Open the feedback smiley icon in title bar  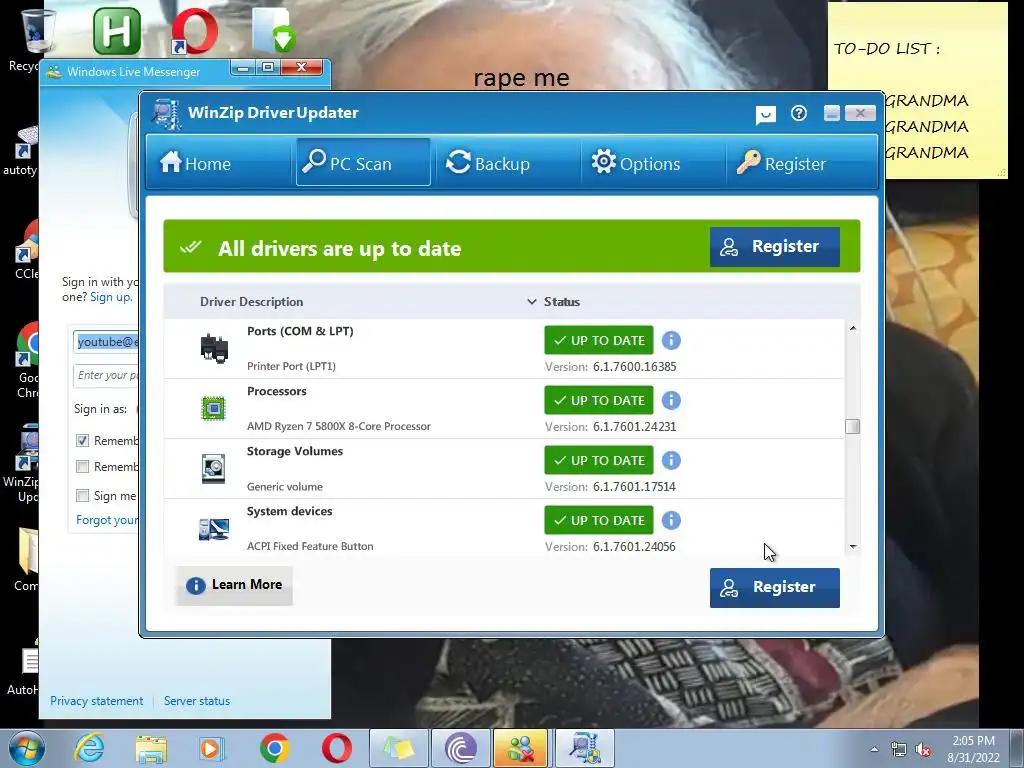[765, 115]
